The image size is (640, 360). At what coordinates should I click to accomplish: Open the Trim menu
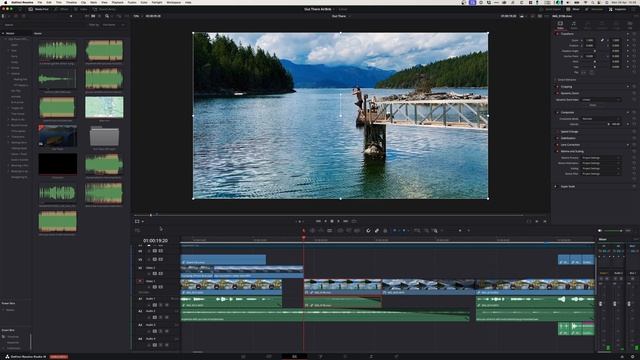[59, 2]
